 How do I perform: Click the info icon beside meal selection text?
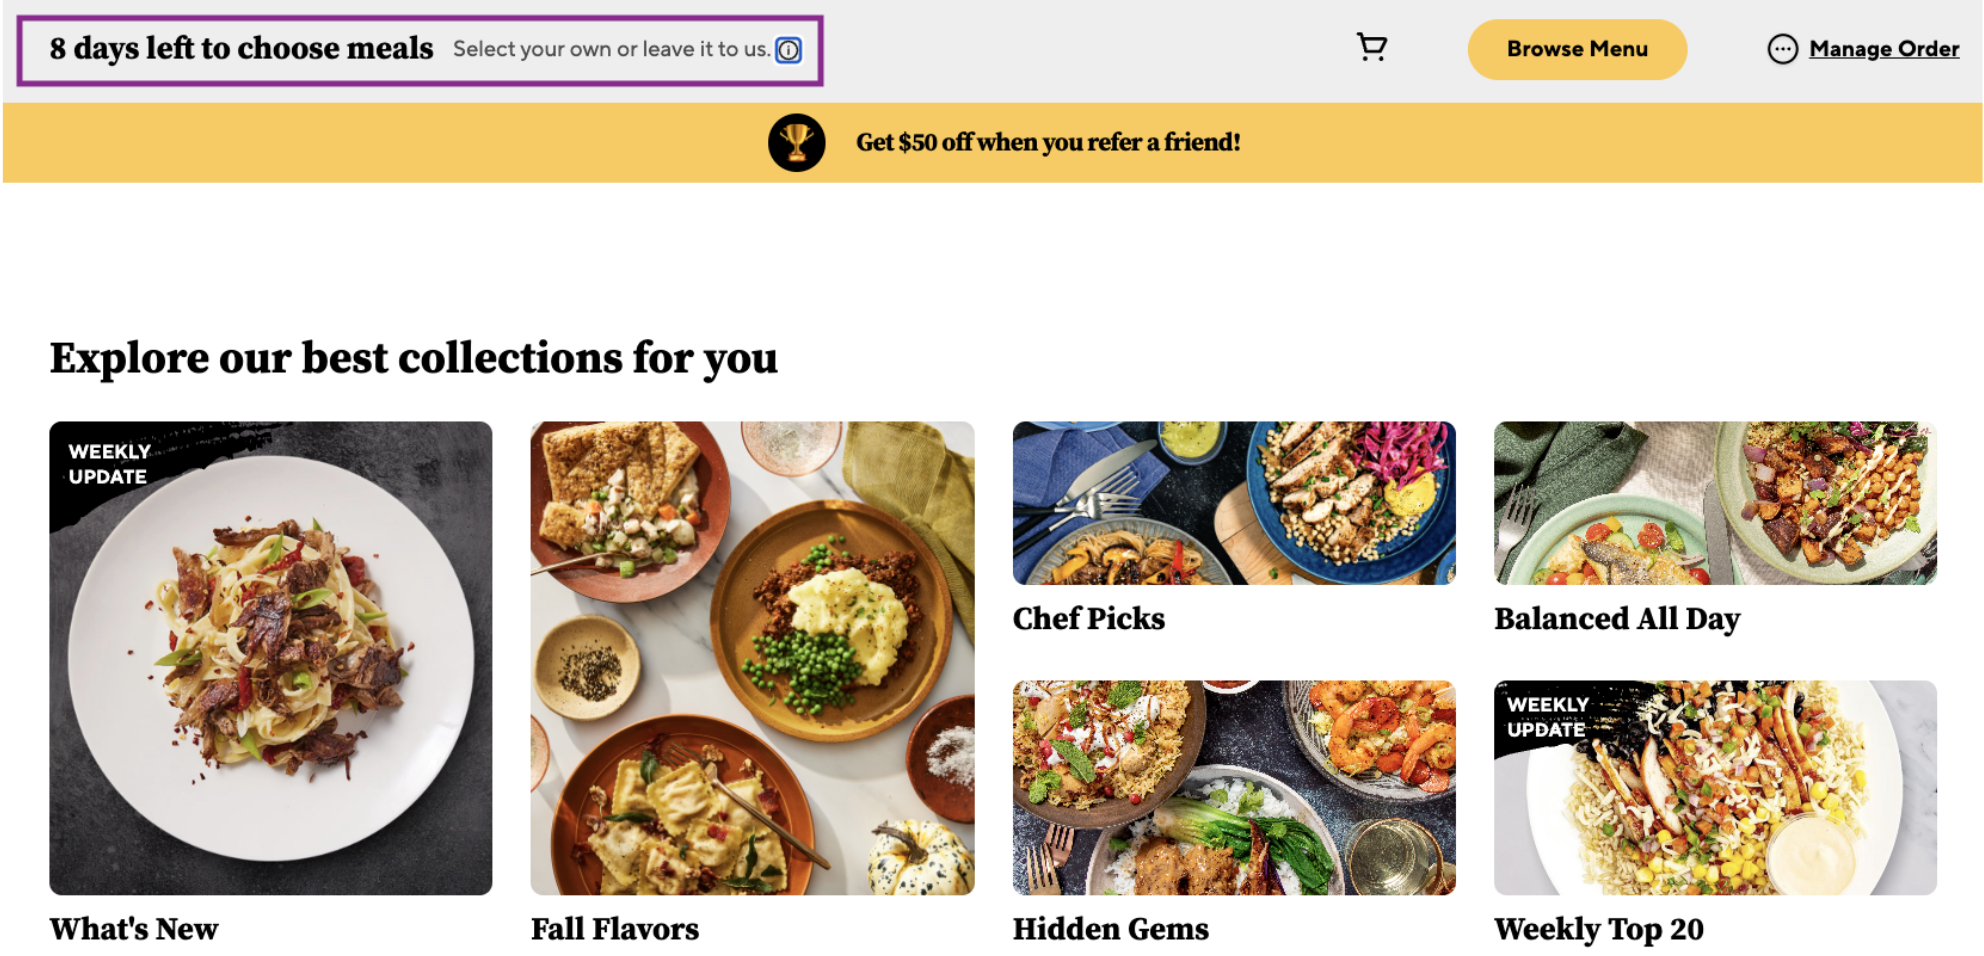[x=788, y=50]
